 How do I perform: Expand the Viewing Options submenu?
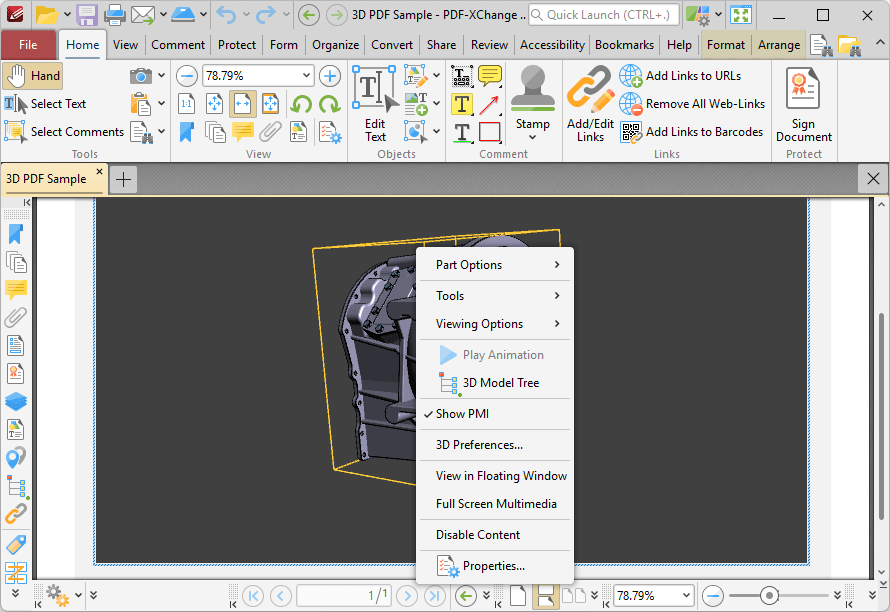(477, 323)
